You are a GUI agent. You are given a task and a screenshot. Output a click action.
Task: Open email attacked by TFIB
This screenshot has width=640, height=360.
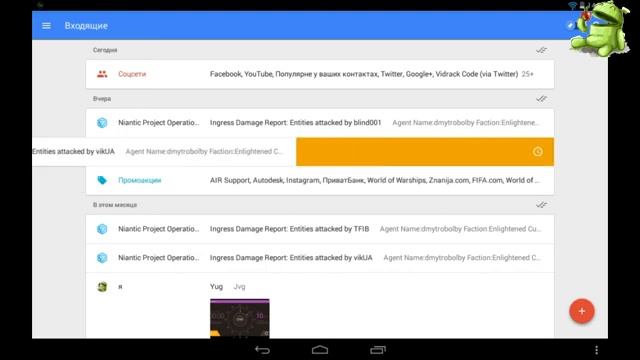click(320, 229)
